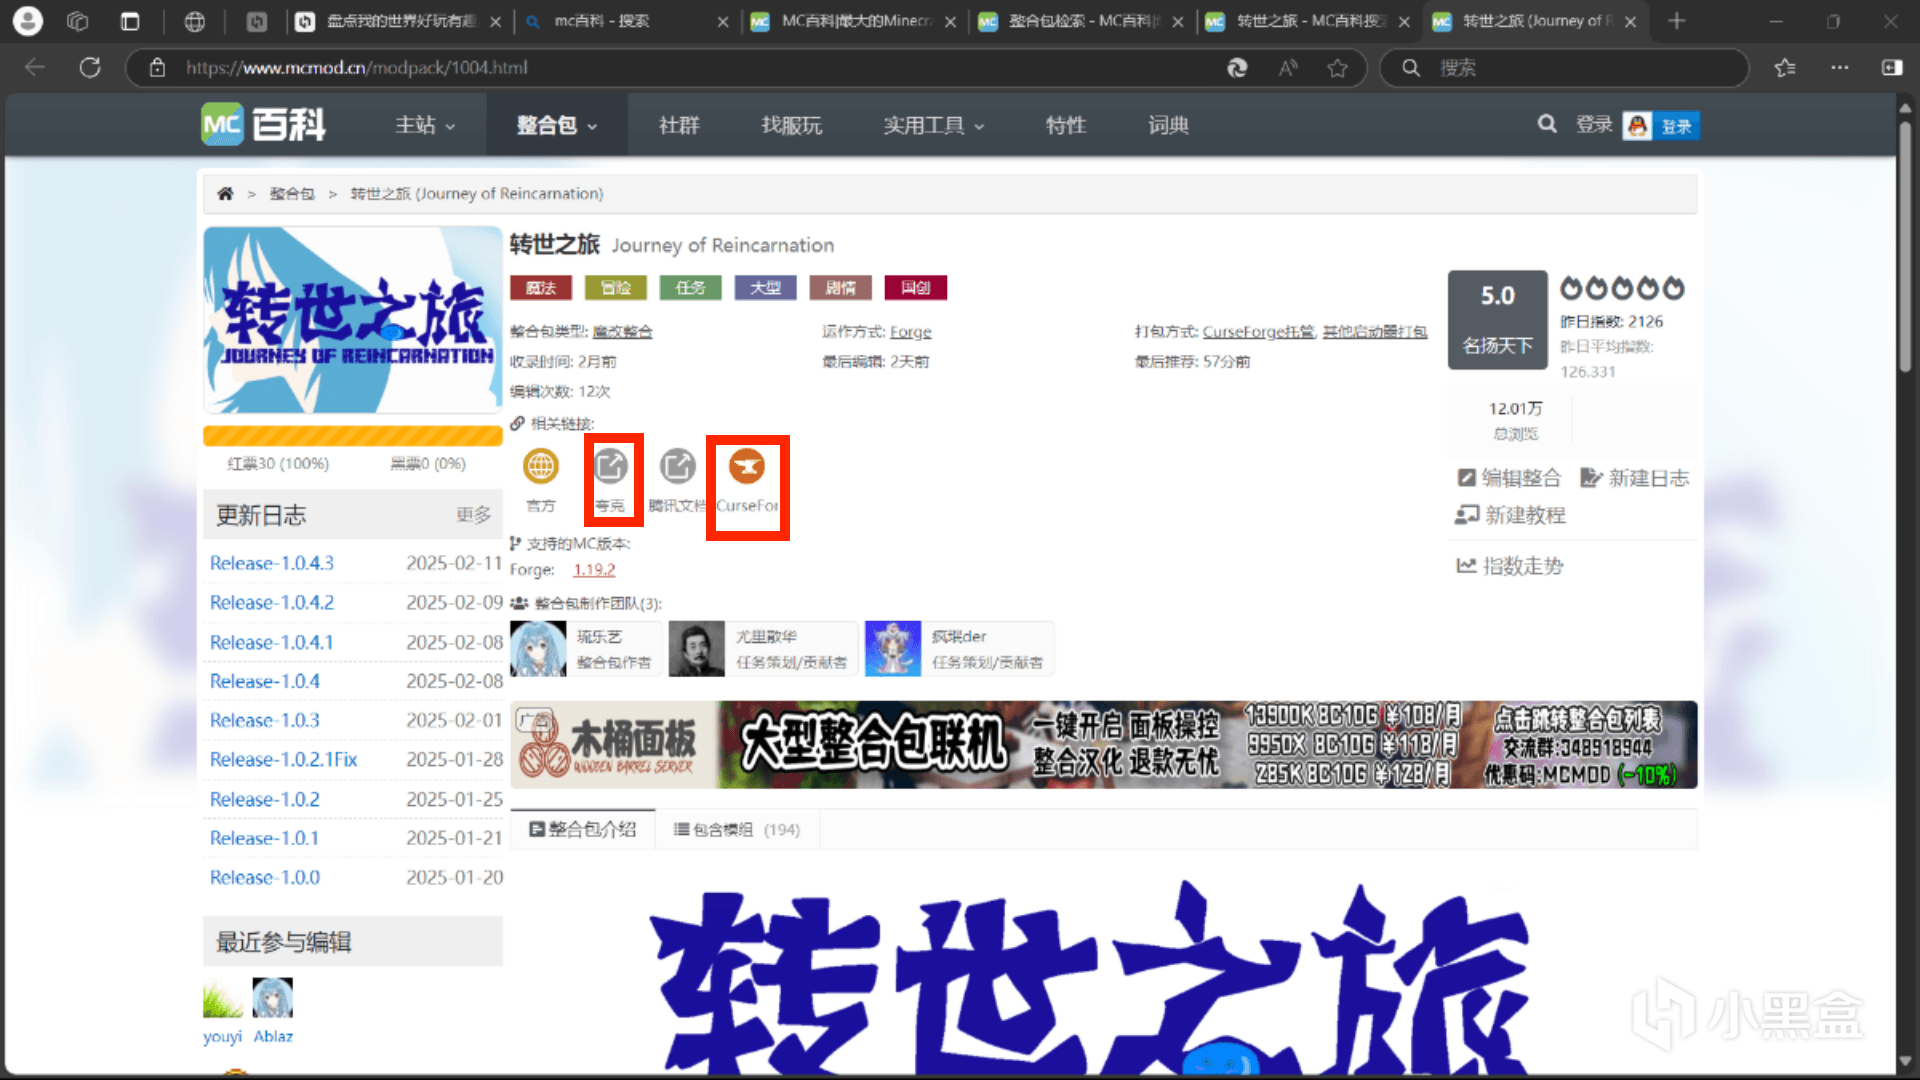
Task: Click the Forge 1.19.2 version link
Action: [x=594, y=570]
